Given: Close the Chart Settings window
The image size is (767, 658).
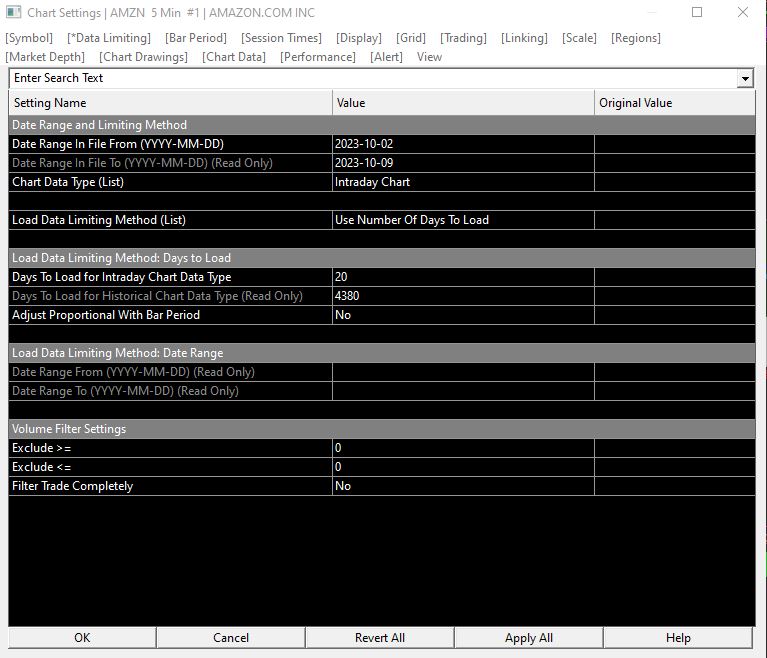Looking at the screenshot, I should tap(743, 12).
